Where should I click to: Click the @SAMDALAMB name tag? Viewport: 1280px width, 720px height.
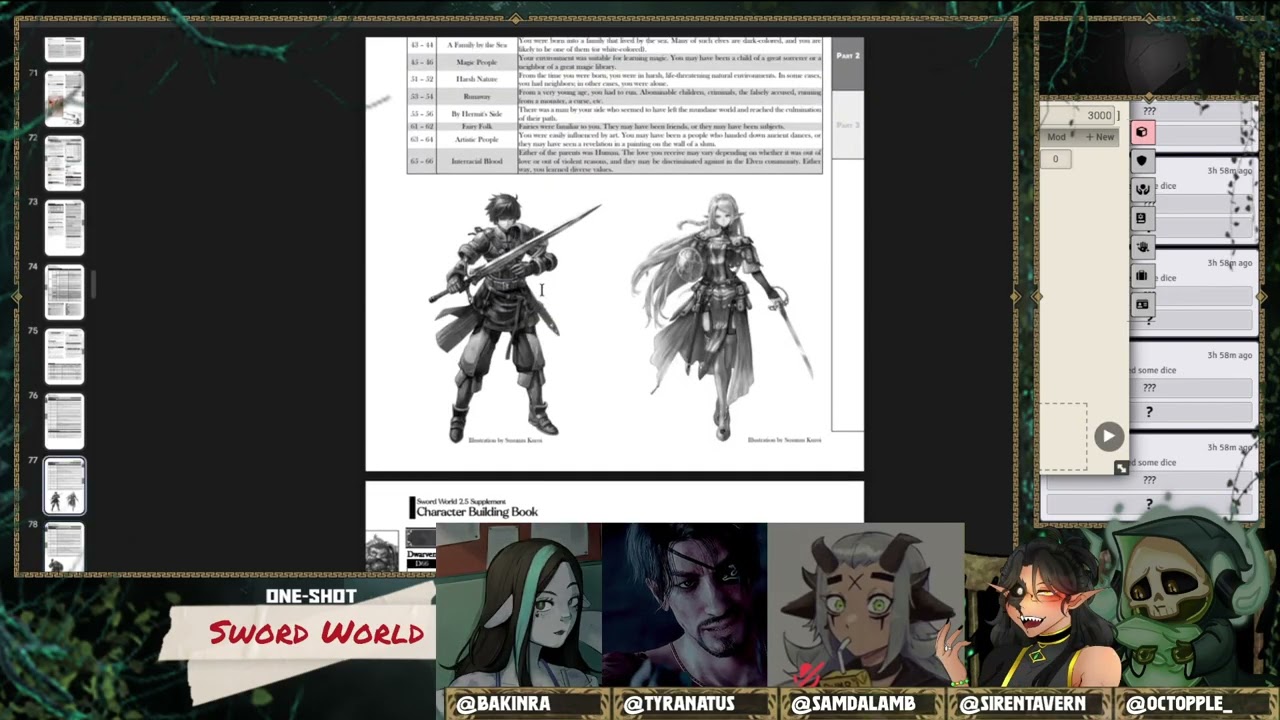coord(852,704)
